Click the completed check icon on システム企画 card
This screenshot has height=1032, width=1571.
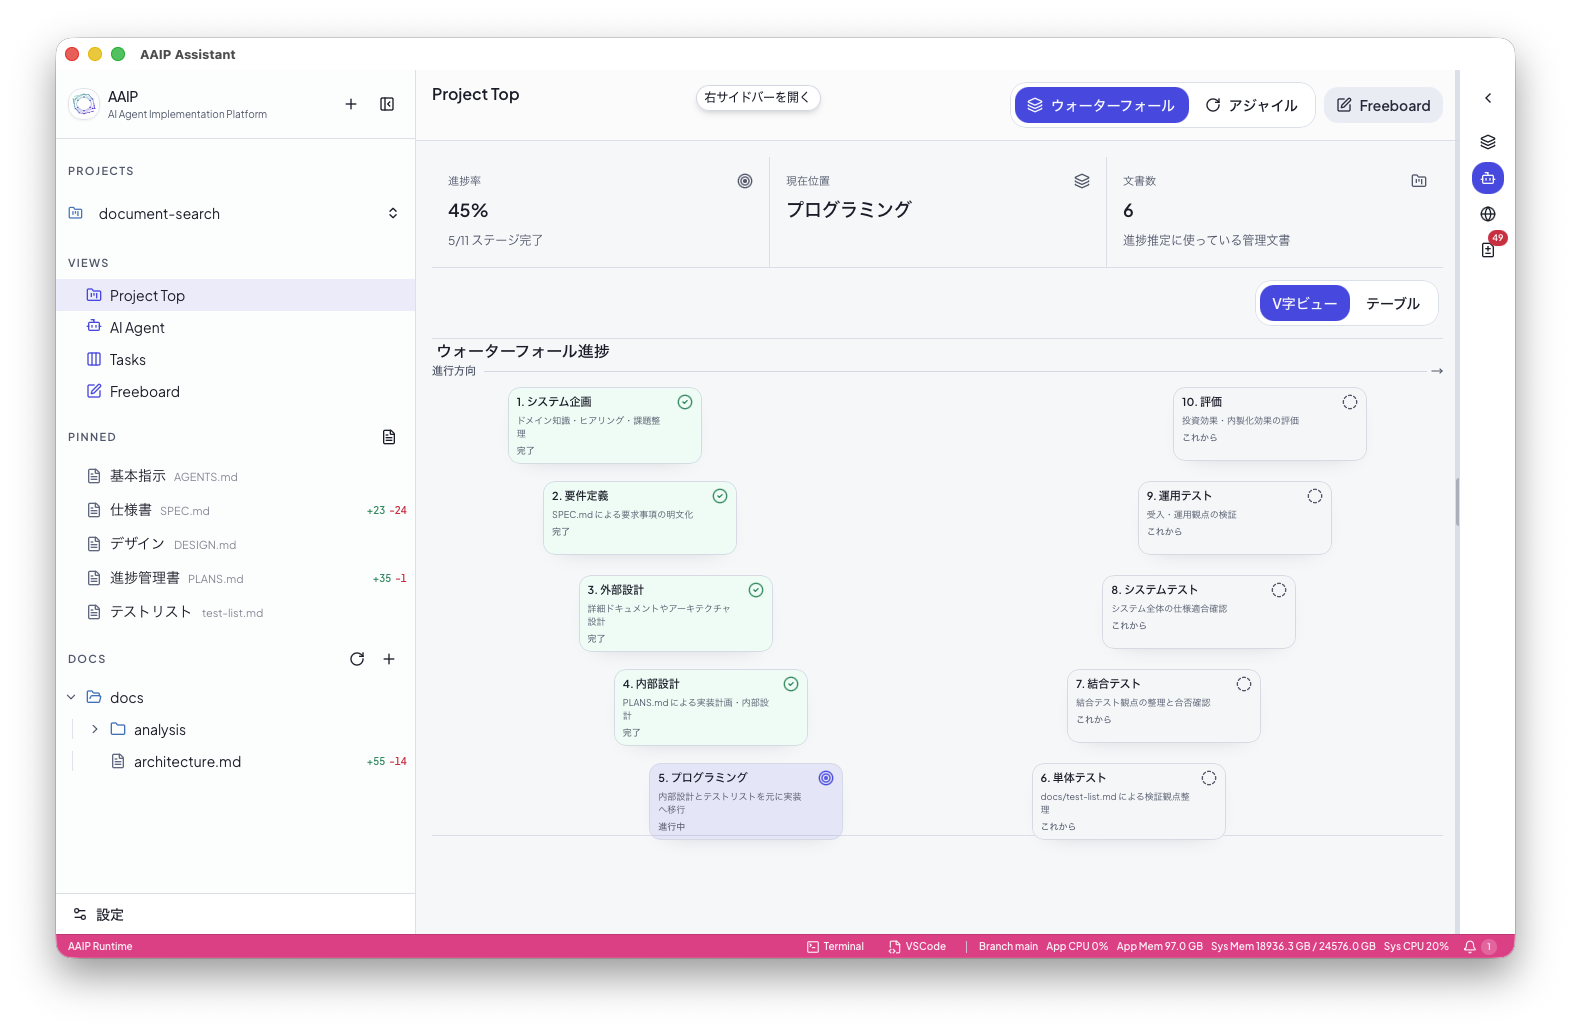tap(685, 402)
